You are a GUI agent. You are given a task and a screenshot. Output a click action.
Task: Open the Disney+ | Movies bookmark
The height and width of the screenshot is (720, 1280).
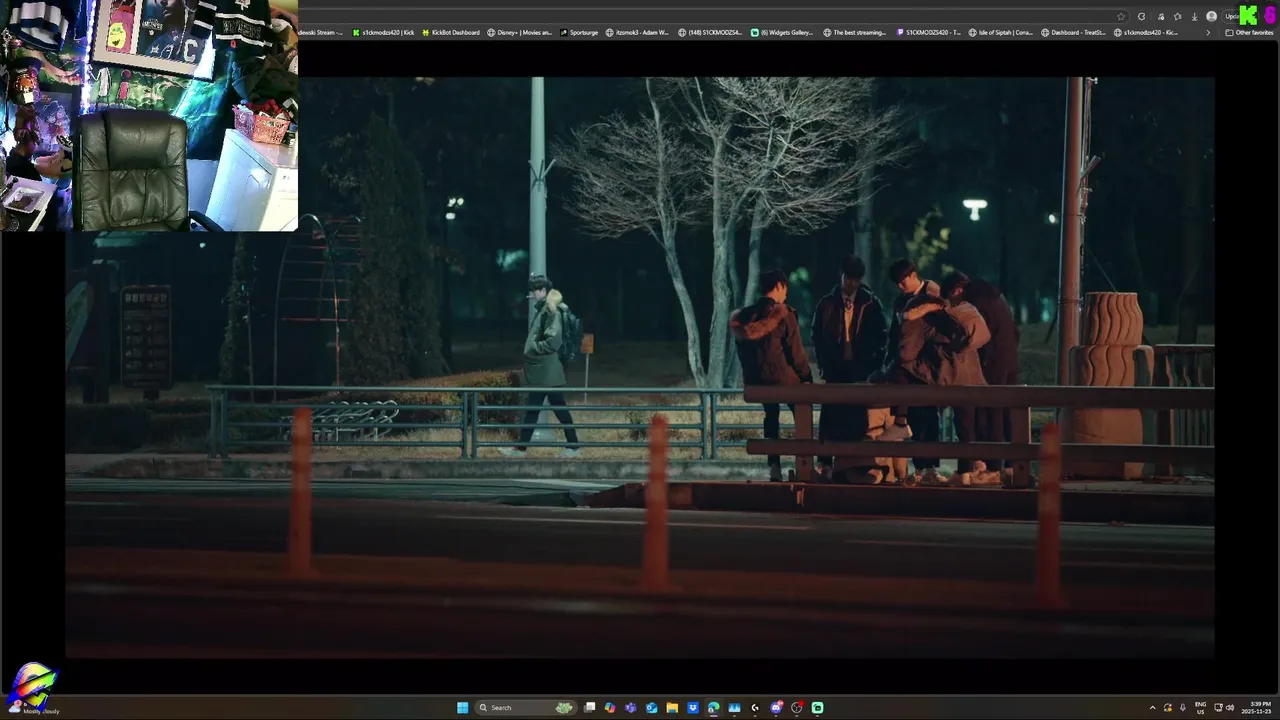coord(519,32)
